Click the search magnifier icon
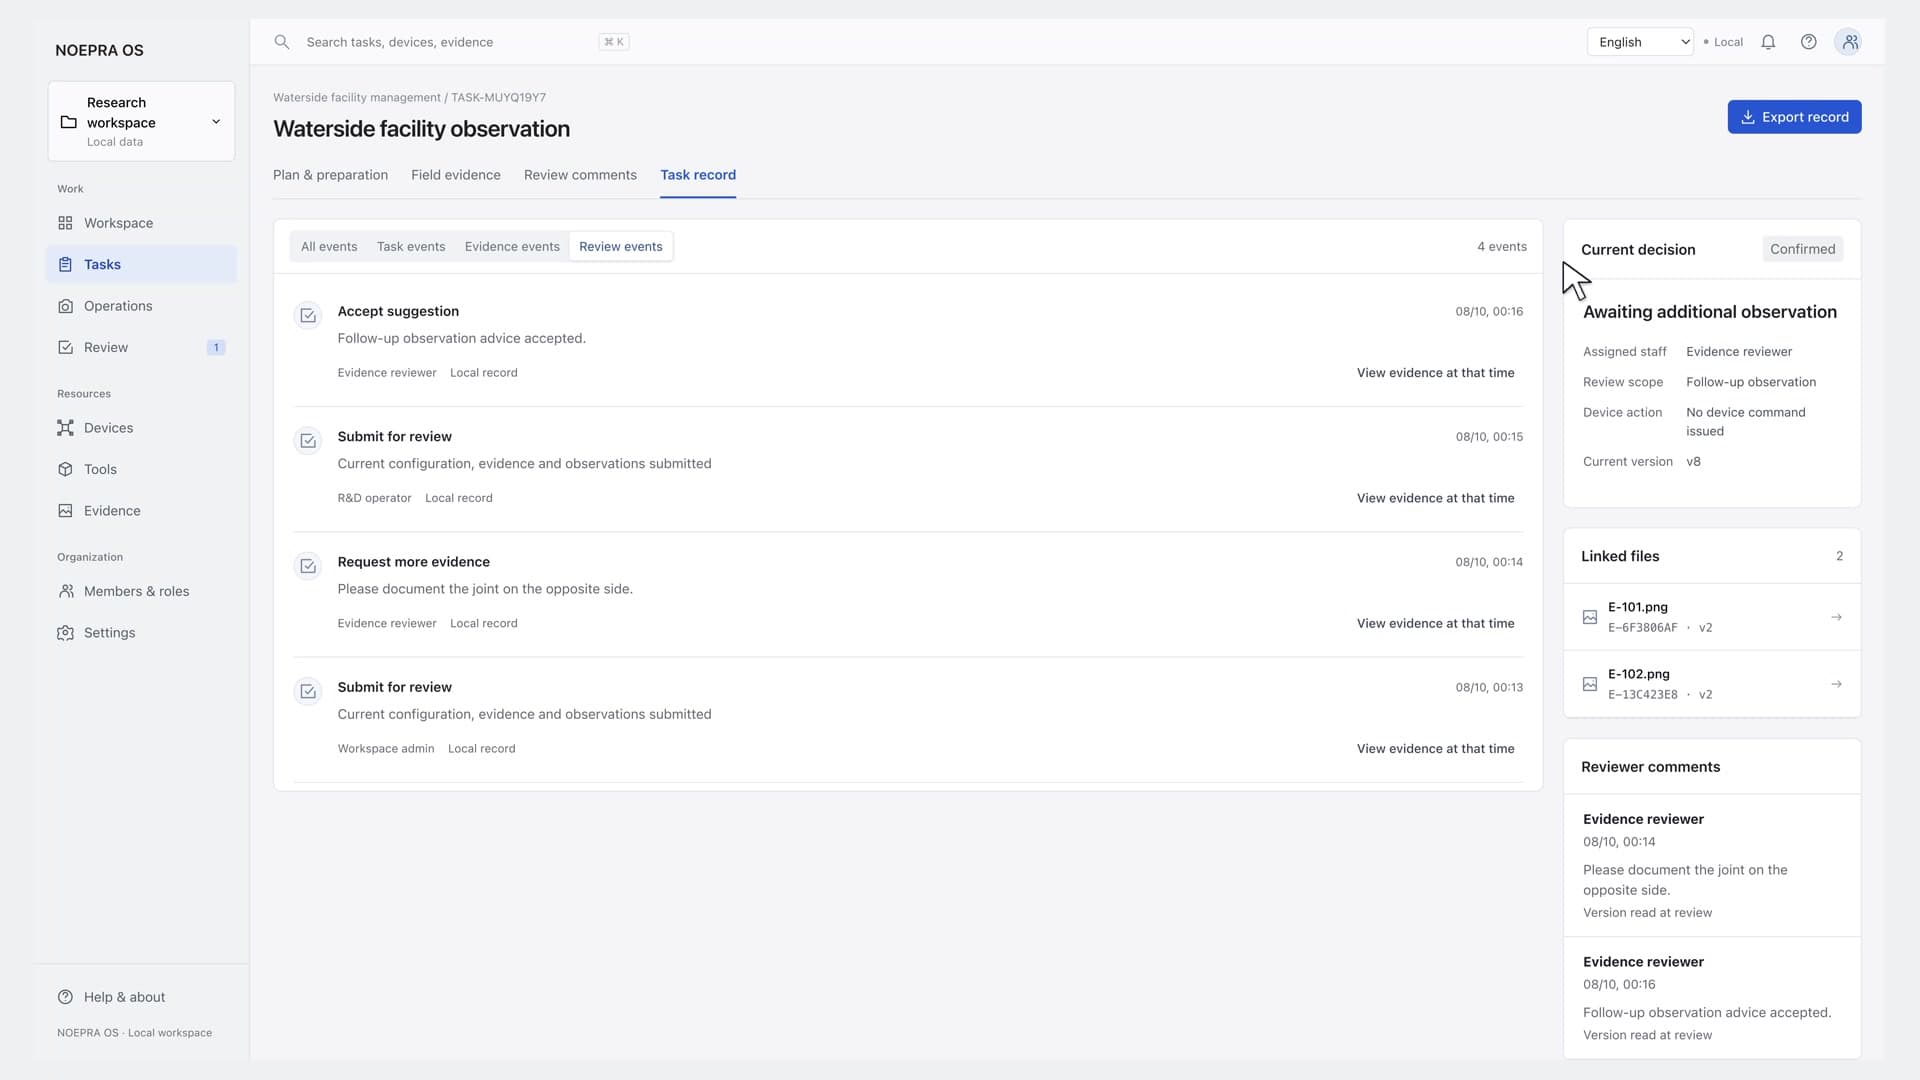1920x1080 pixels. pyautogui.click(x=282, y=42)
